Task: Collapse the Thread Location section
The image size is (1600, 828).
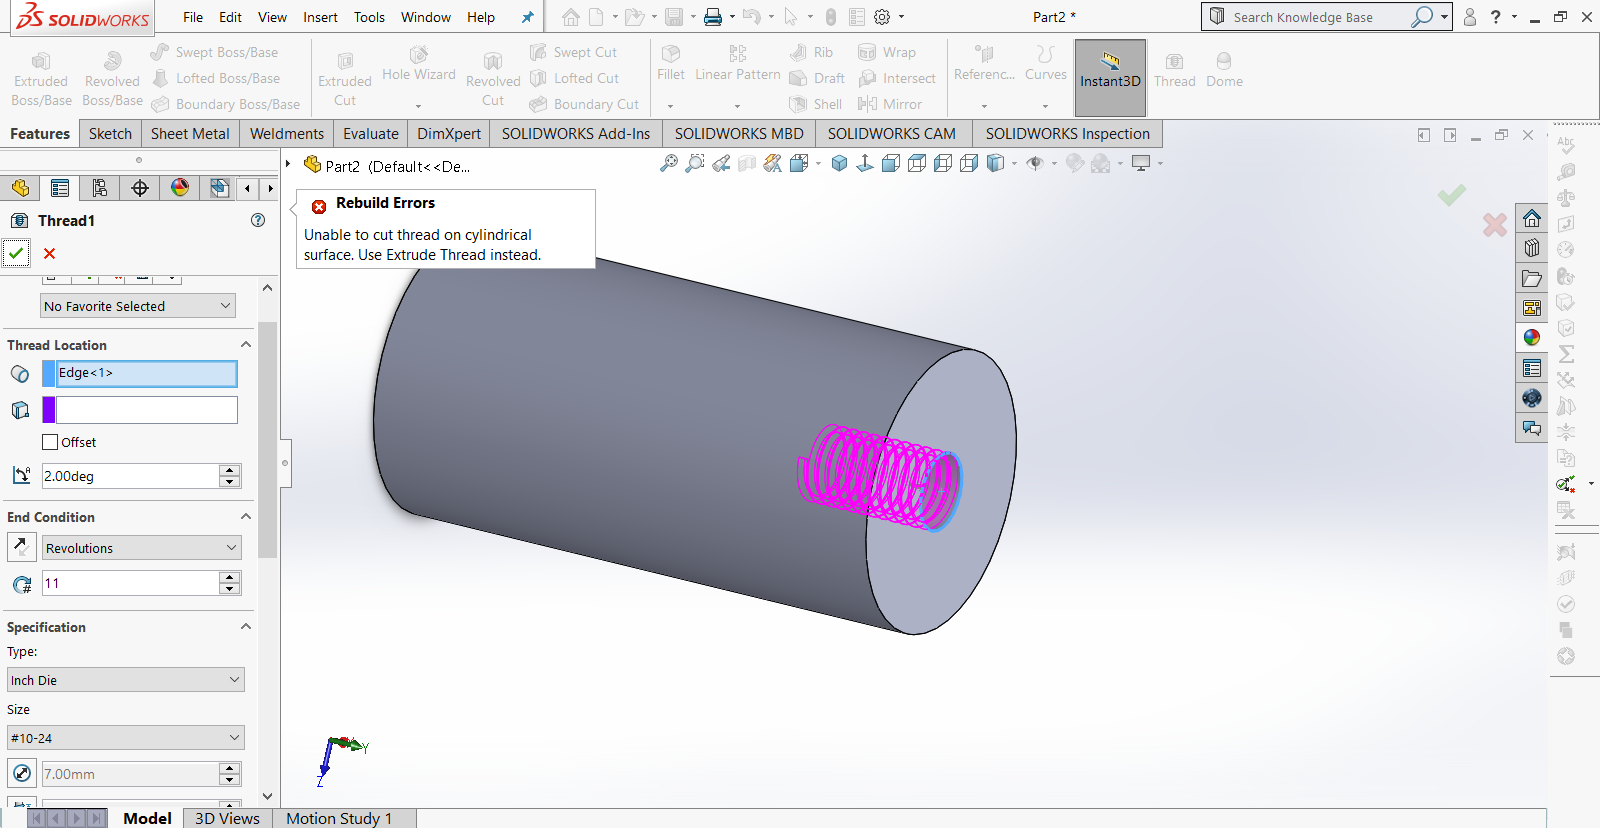Action: [246, 344]
